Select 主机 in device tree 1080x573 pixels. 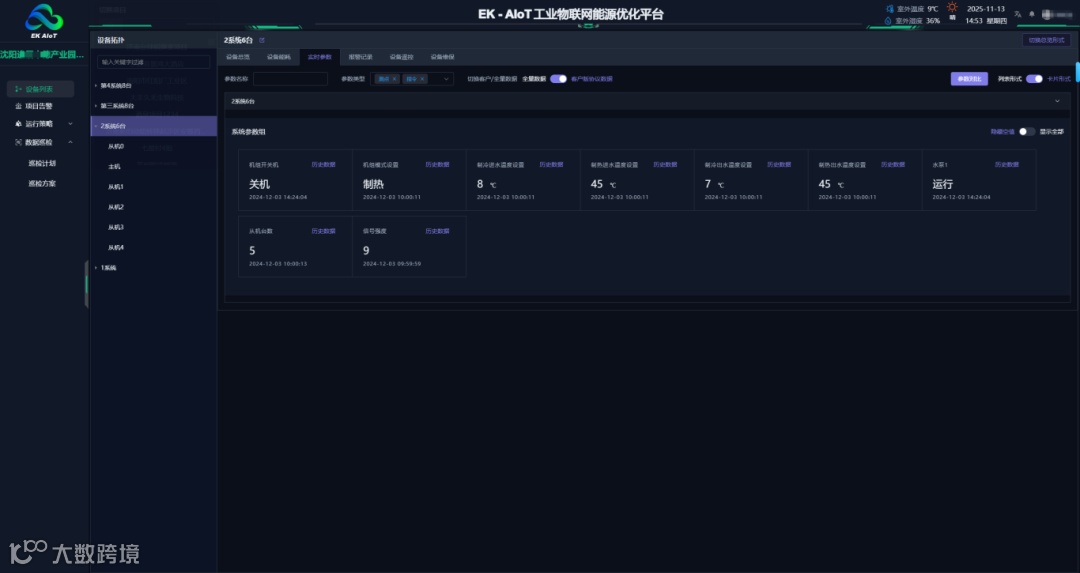[x=114, y=167]
